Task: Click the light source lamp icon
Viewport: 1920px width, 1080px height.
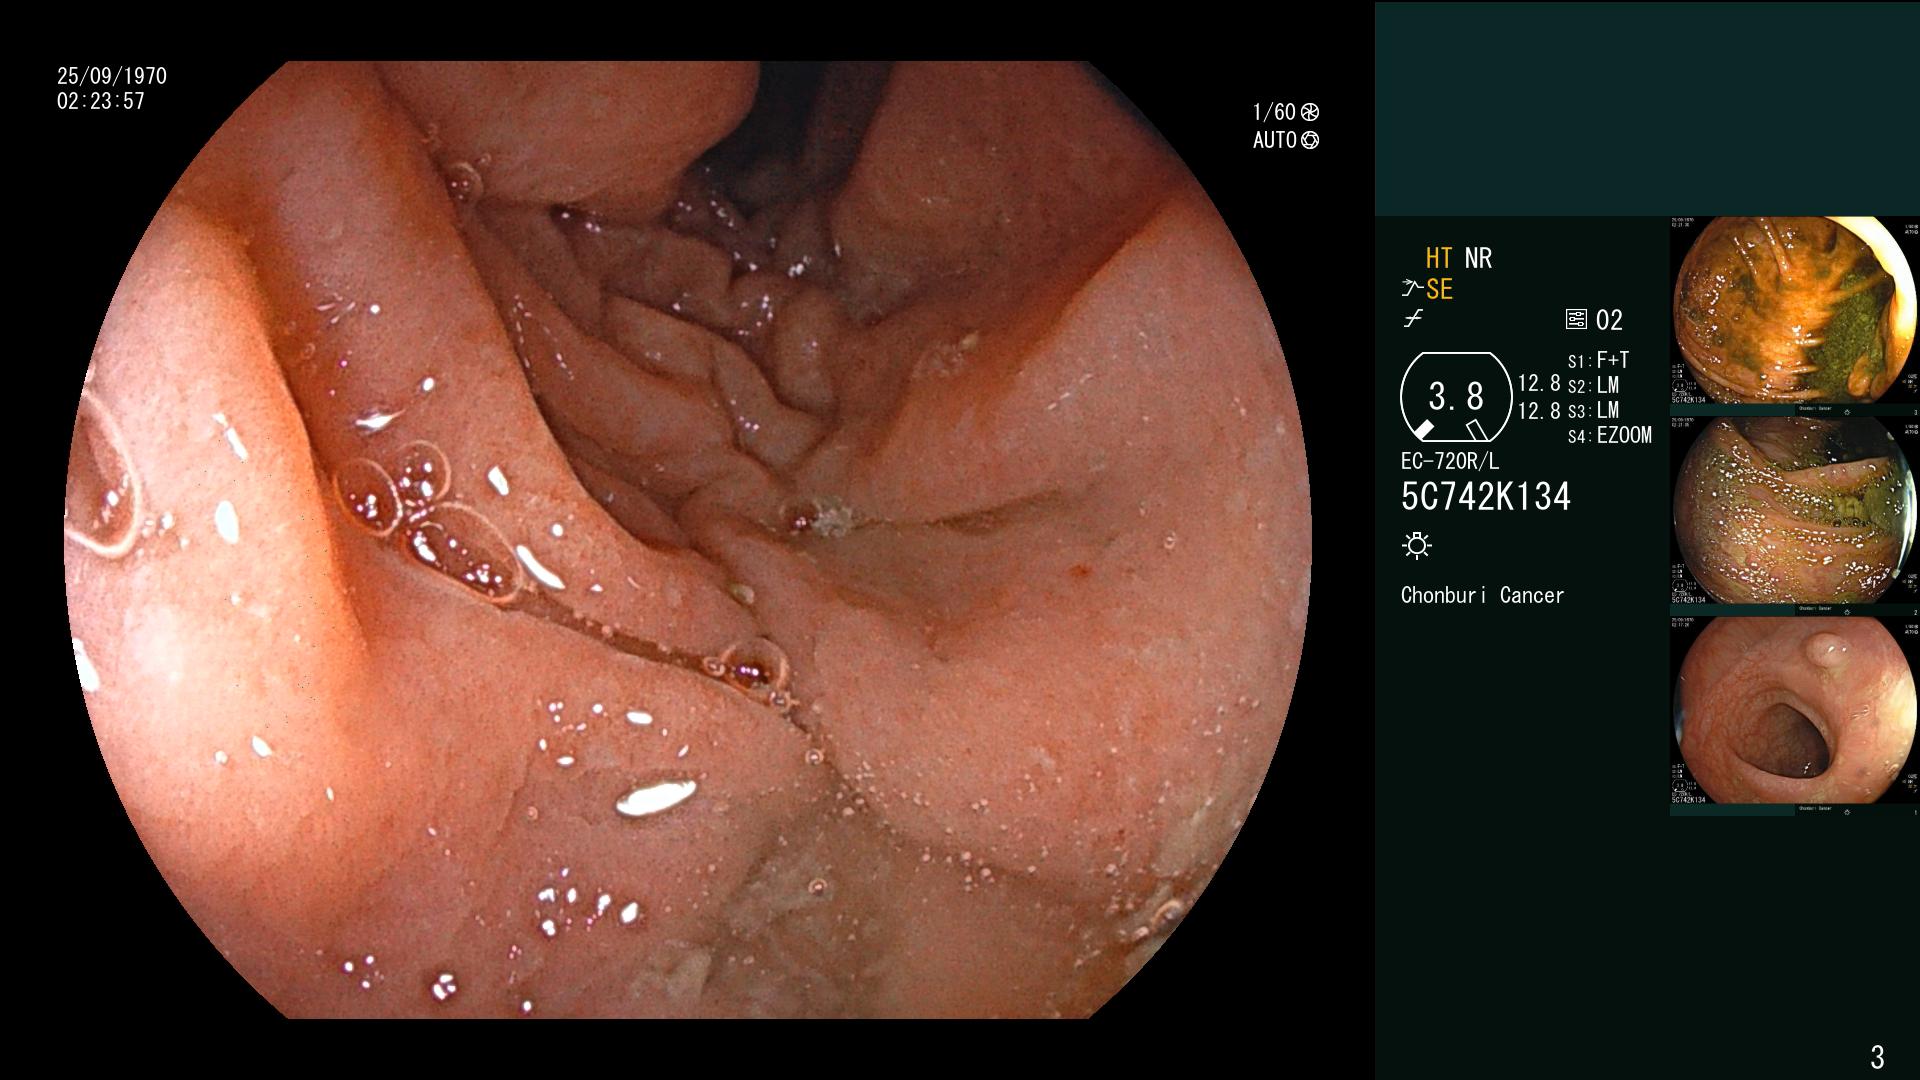Action: click(x=1417, y=545)
